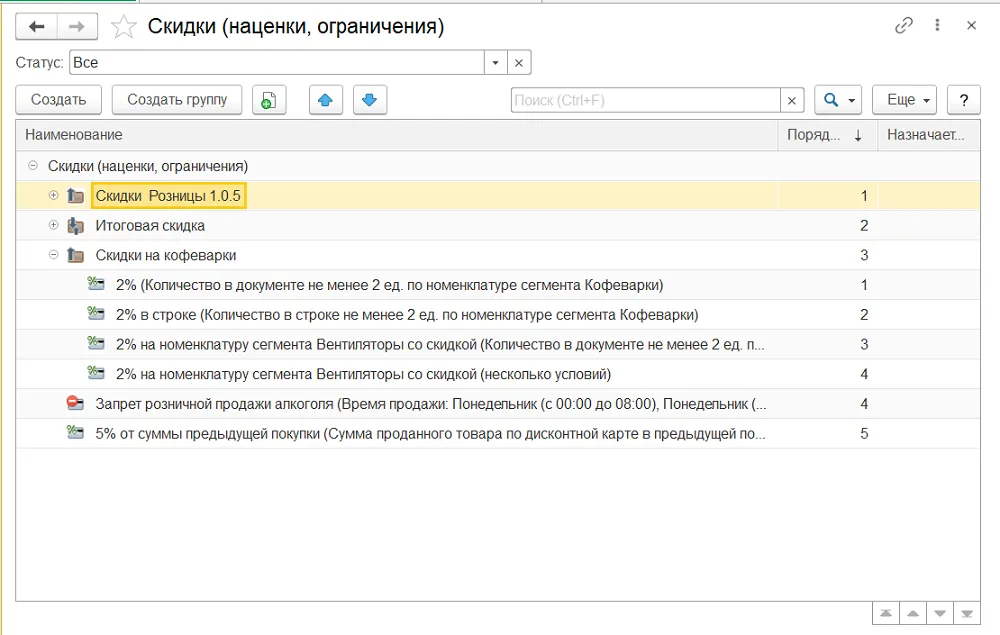1000x635 pixels.
Task: Click the folder icon of Итоговая скидка
Action: [75, 225]
